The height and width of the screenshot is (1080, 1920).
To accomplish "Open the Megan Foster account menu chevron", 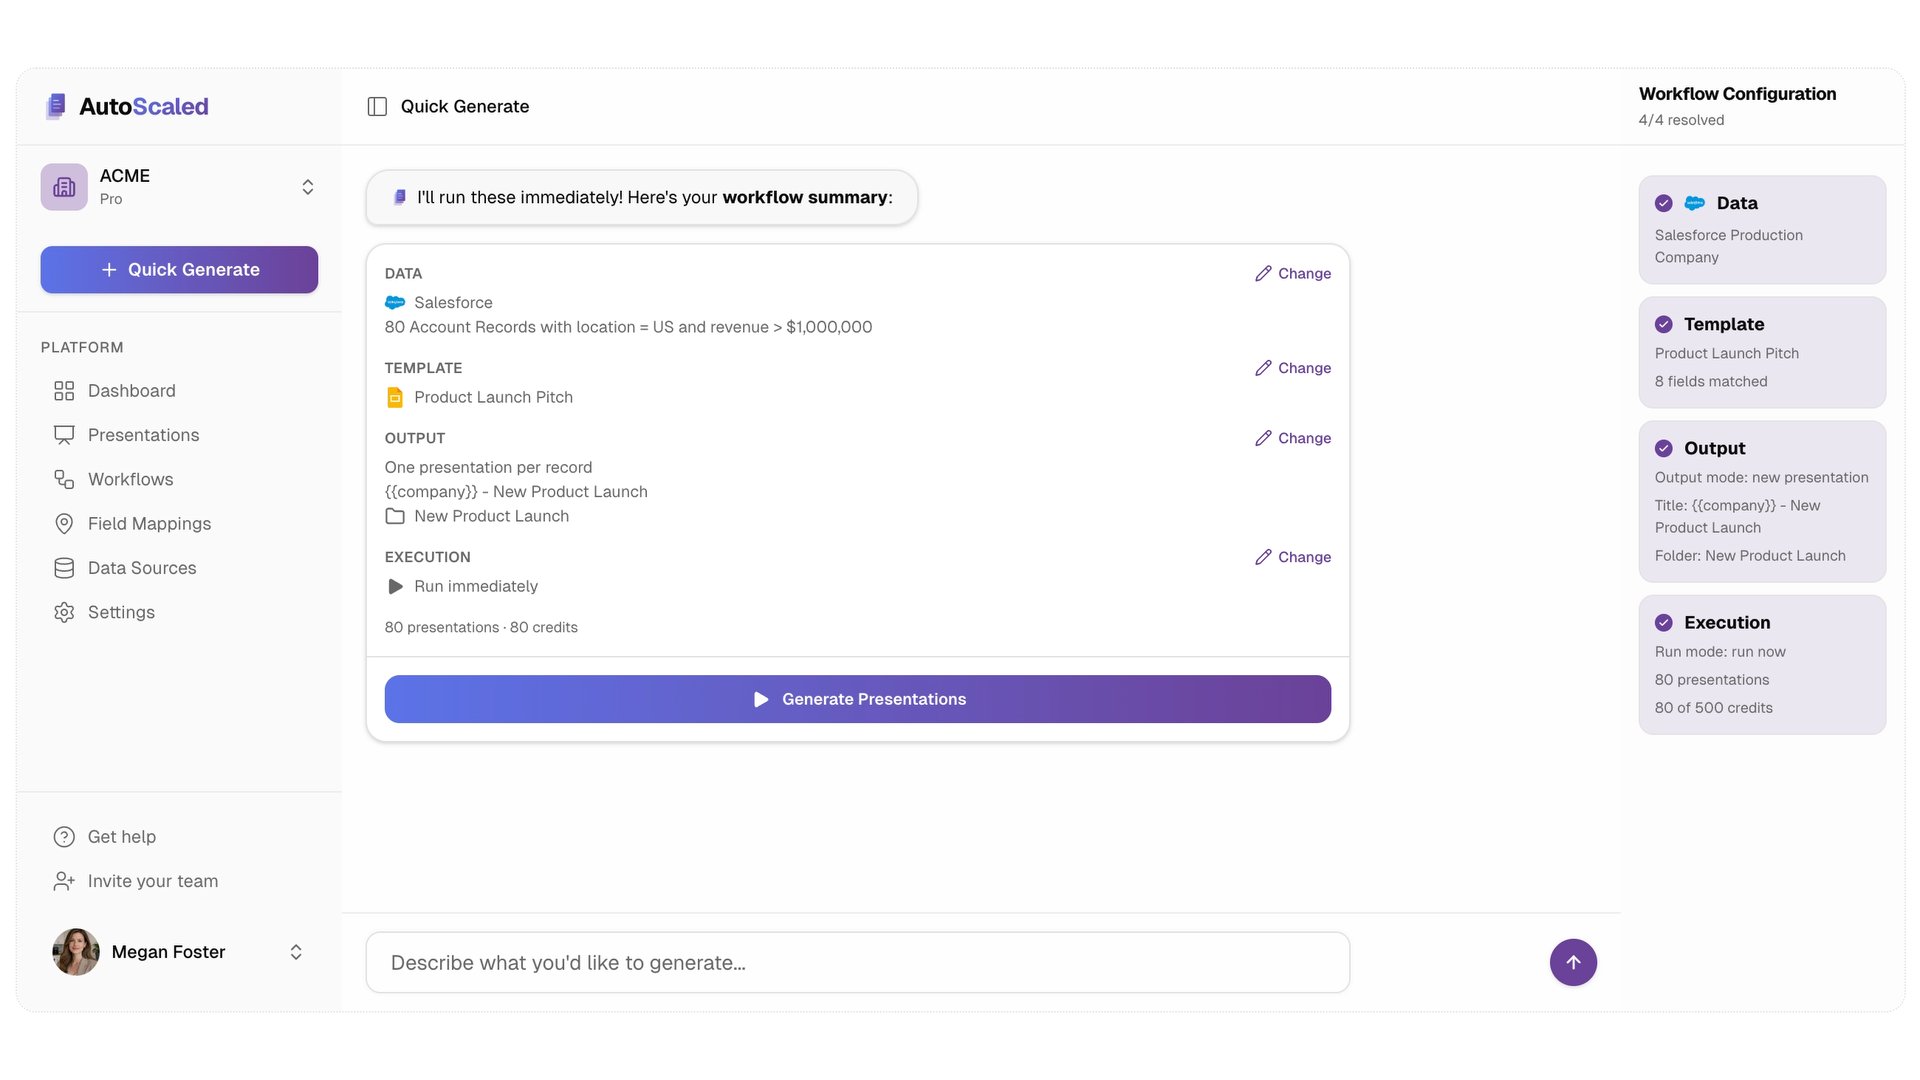I will point(296,952).
